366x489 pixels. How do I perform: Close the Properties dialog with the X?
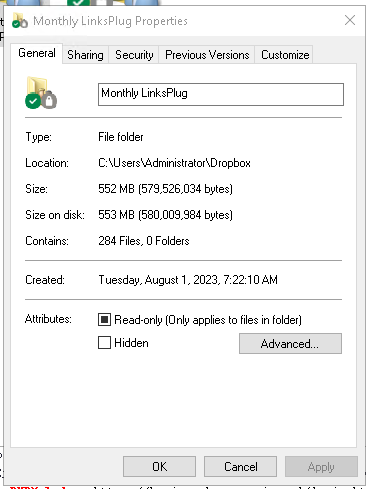tap(350, 20)
